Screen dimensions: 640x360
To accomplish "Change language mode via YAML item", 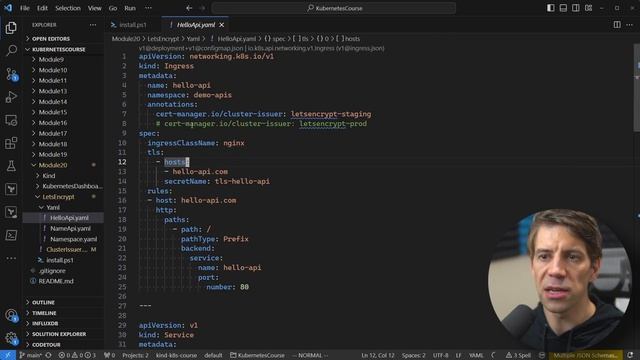I will (476, 355).
